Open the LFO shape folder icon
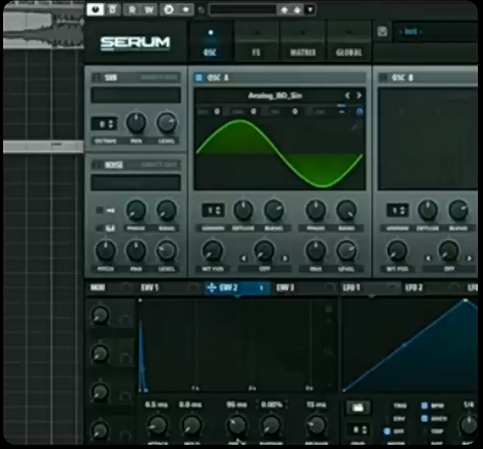This screenshot has height=449, width=483. (x=358, y=407)
